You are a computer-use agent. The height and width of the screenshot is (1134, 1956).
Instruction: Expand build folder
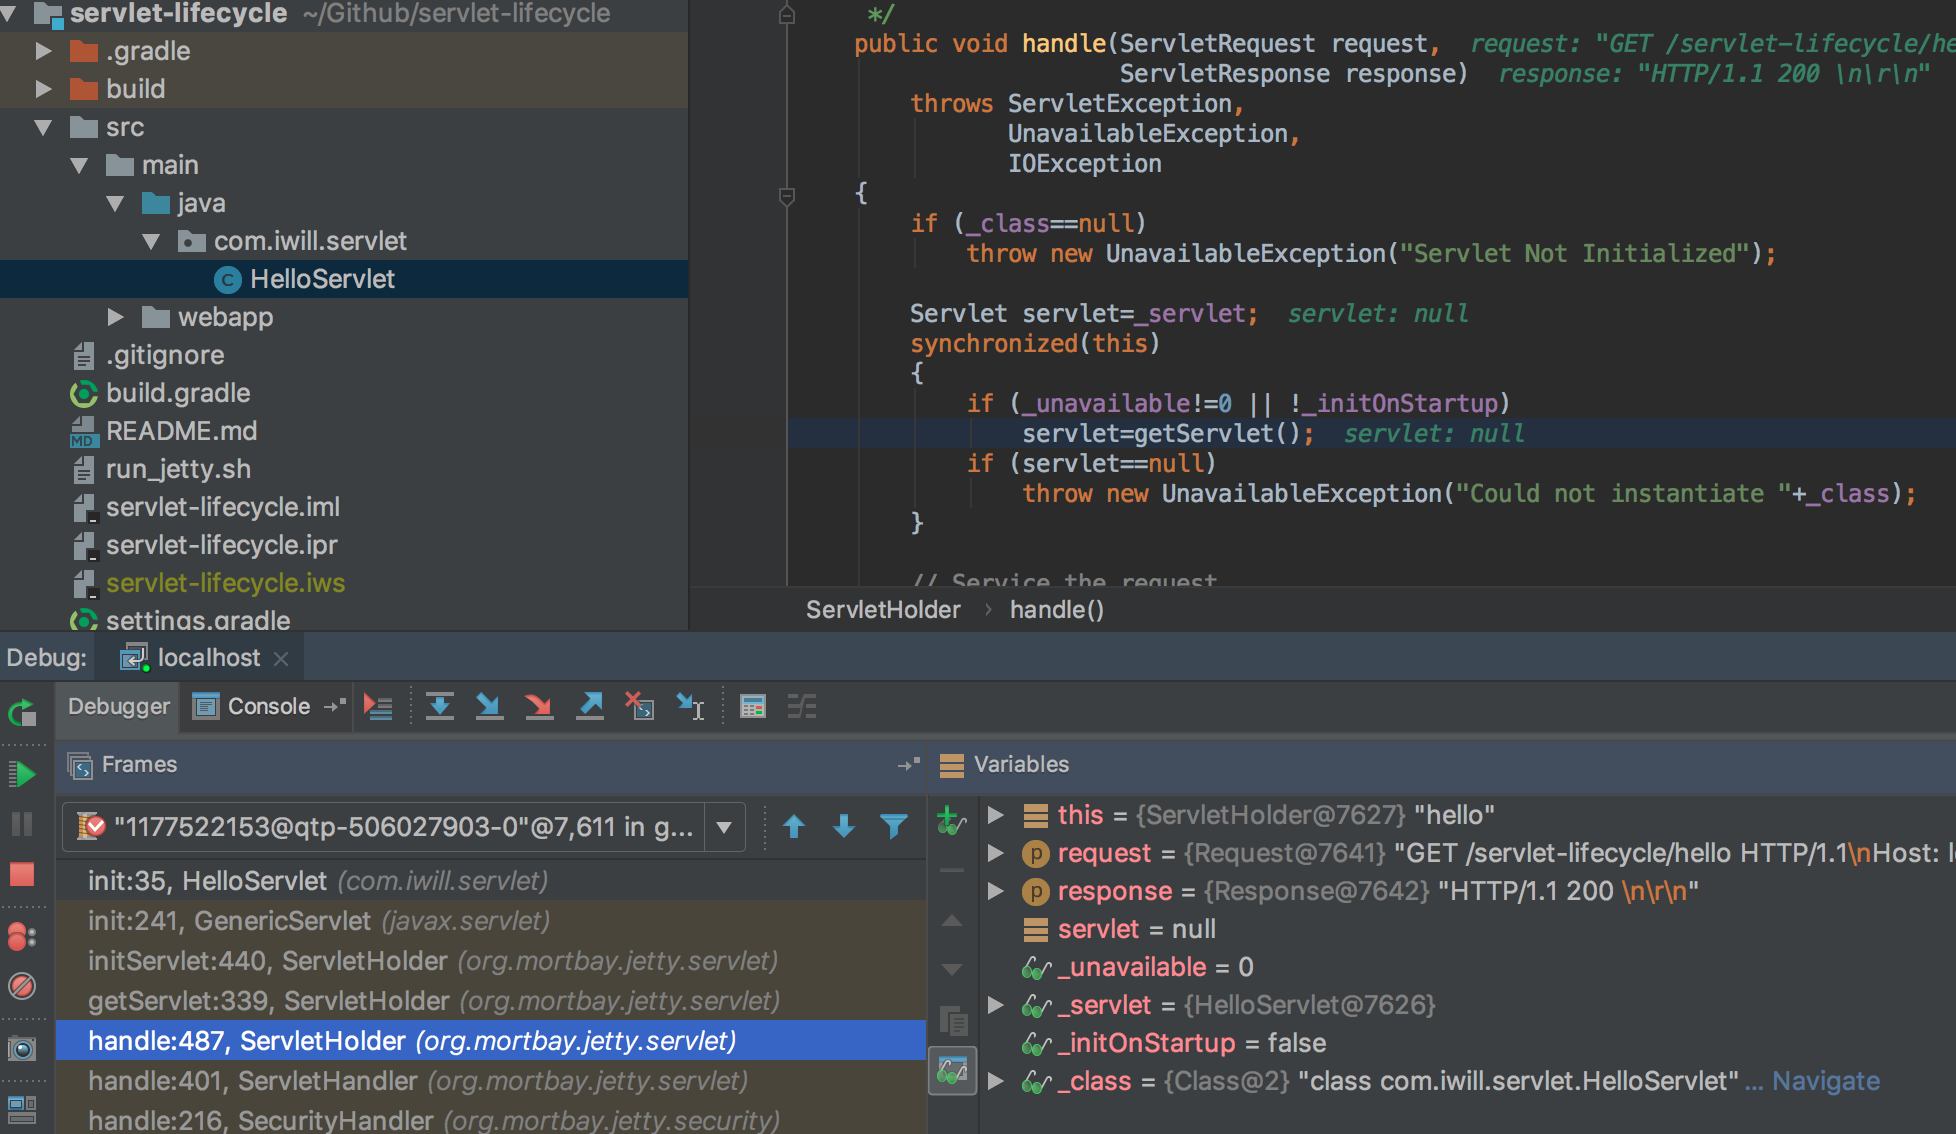tap(44, 89)
